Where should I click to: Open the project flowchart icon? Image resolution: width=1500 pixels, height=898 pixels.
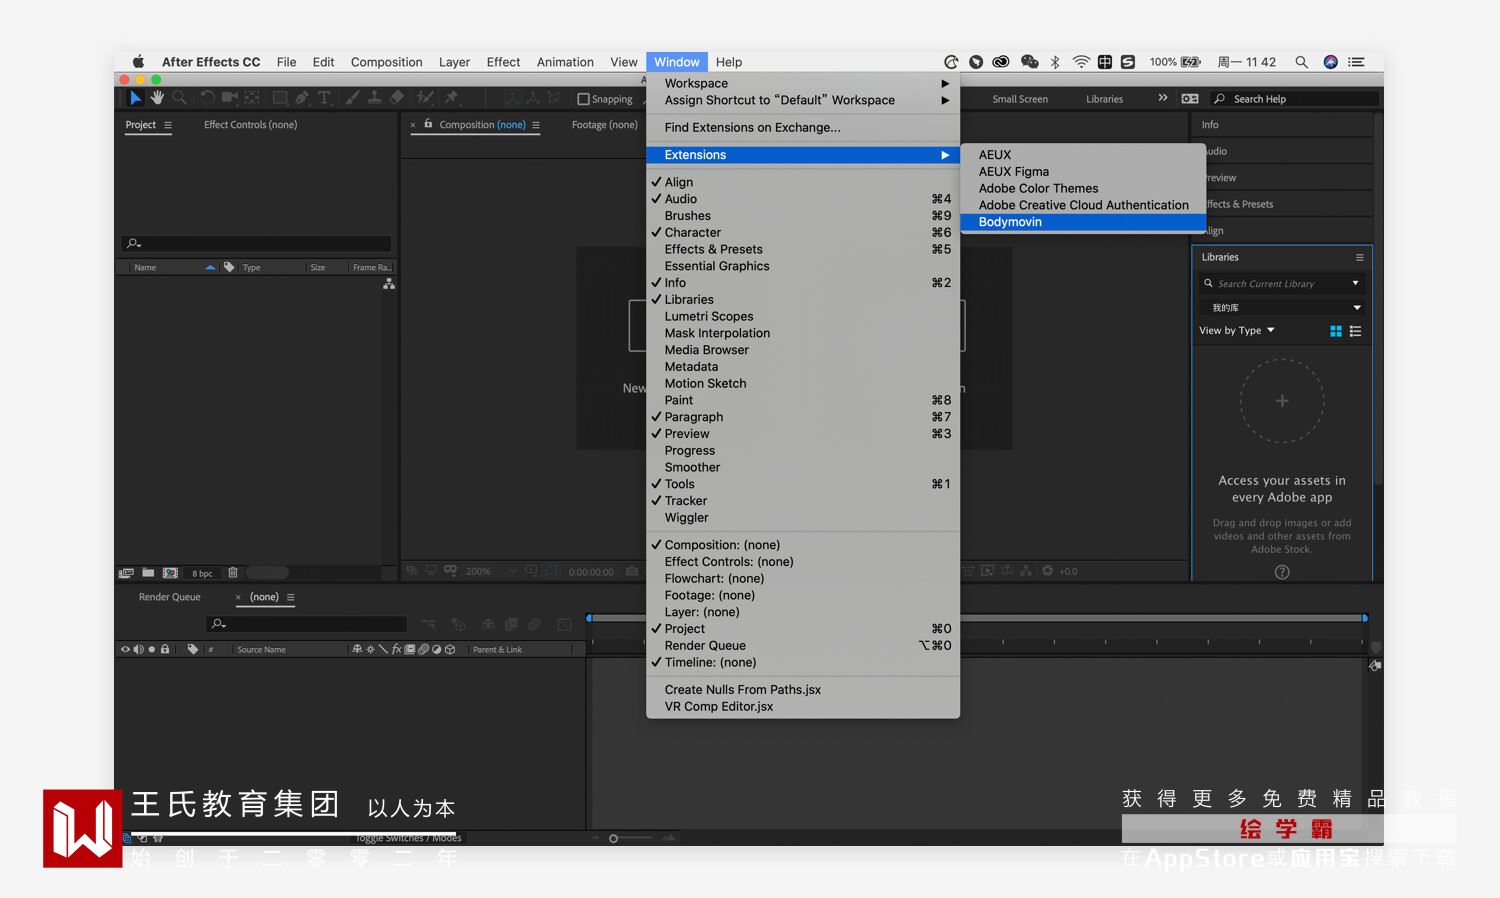389,285
